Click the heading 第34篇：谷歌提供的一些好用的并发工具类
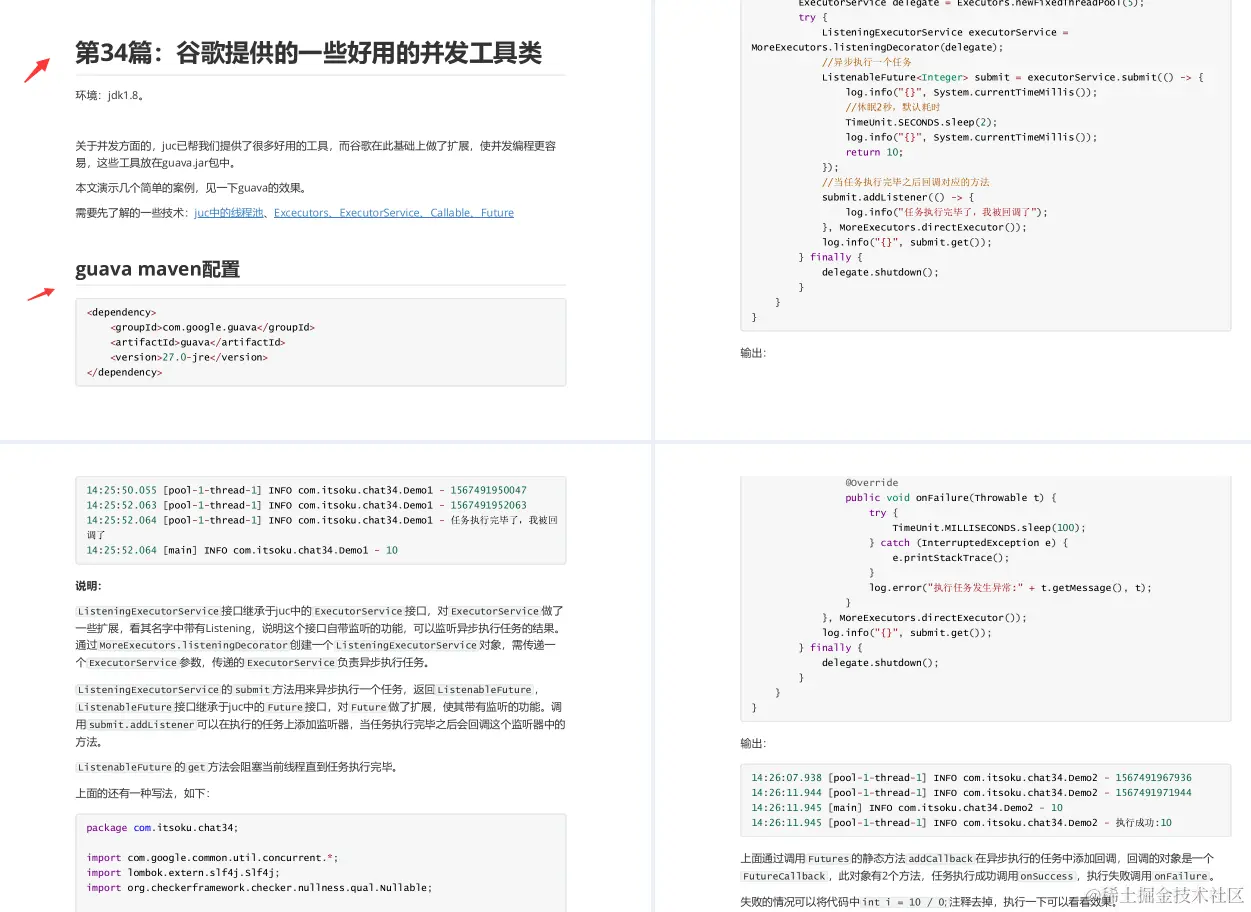Image resolution: width=1251 pixels, height=912 pixels. [308, 53]
